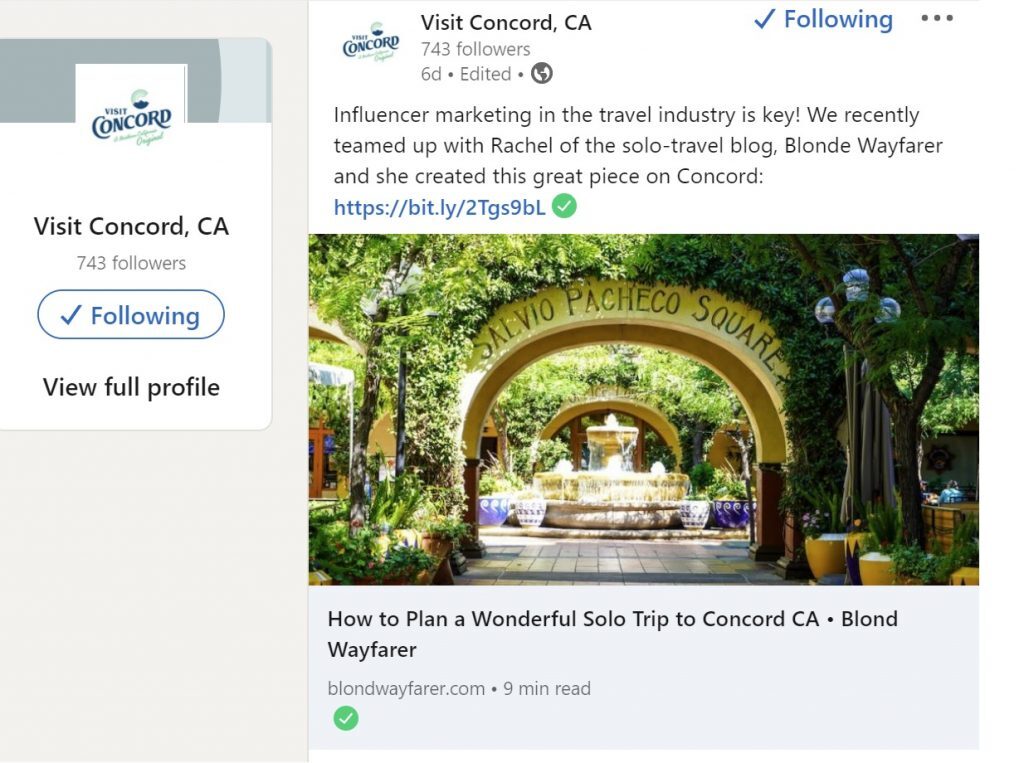The height and width of the screenshot is (763, 1024).
Task: Click green checkmark below blondwayfarer.com
Action: coord(346,718)
